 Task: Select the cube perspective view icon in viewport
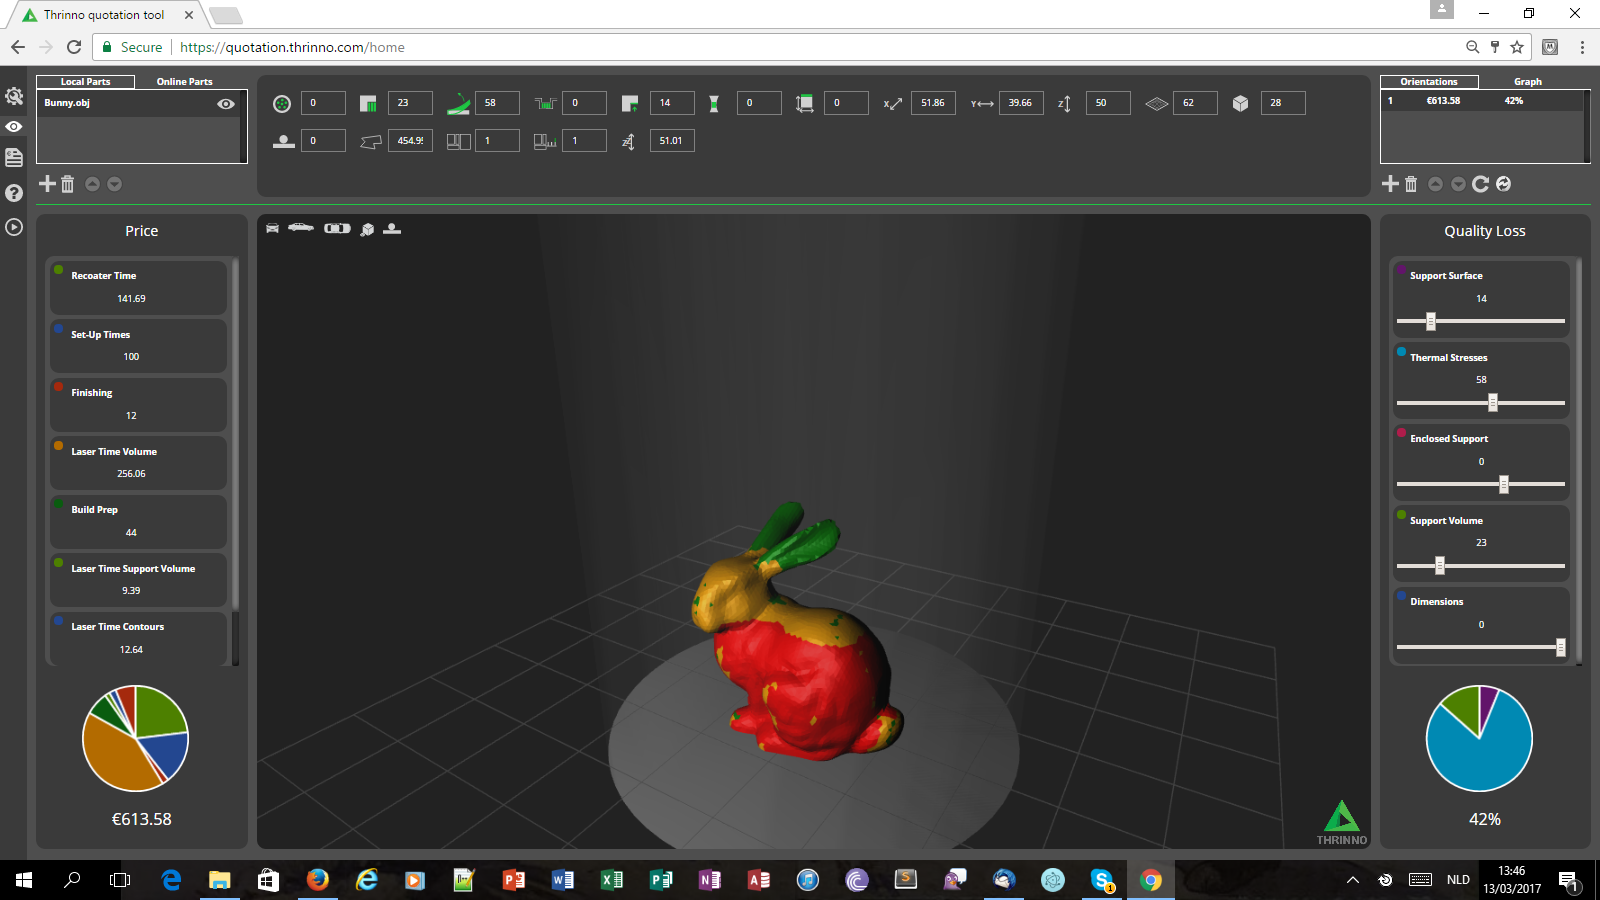[x=367, y=229]
